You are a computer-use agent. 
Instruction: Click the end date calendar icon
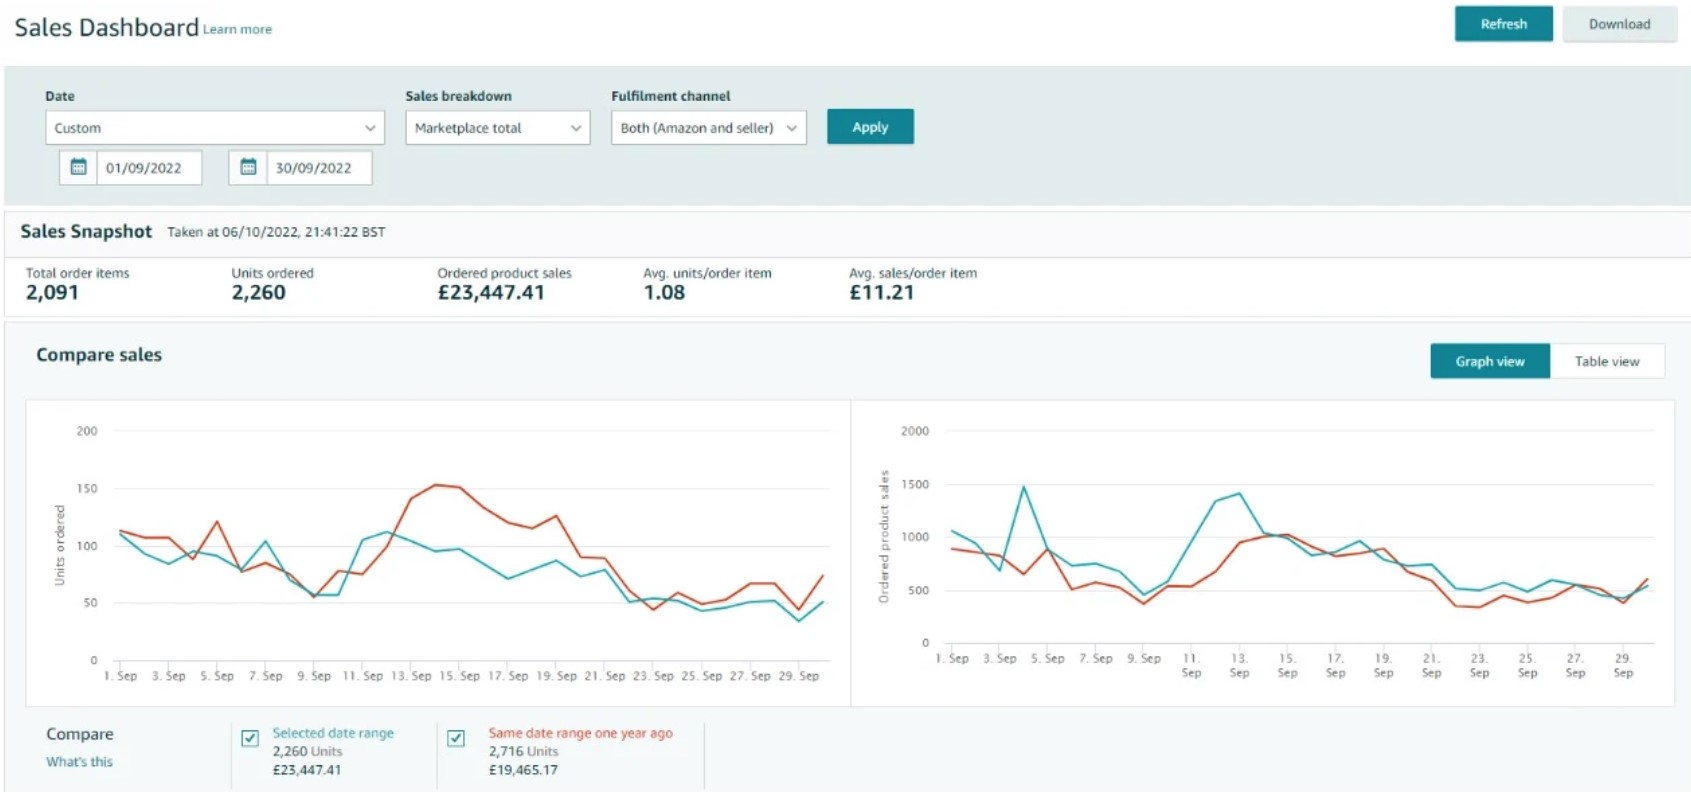coord(248,168)
